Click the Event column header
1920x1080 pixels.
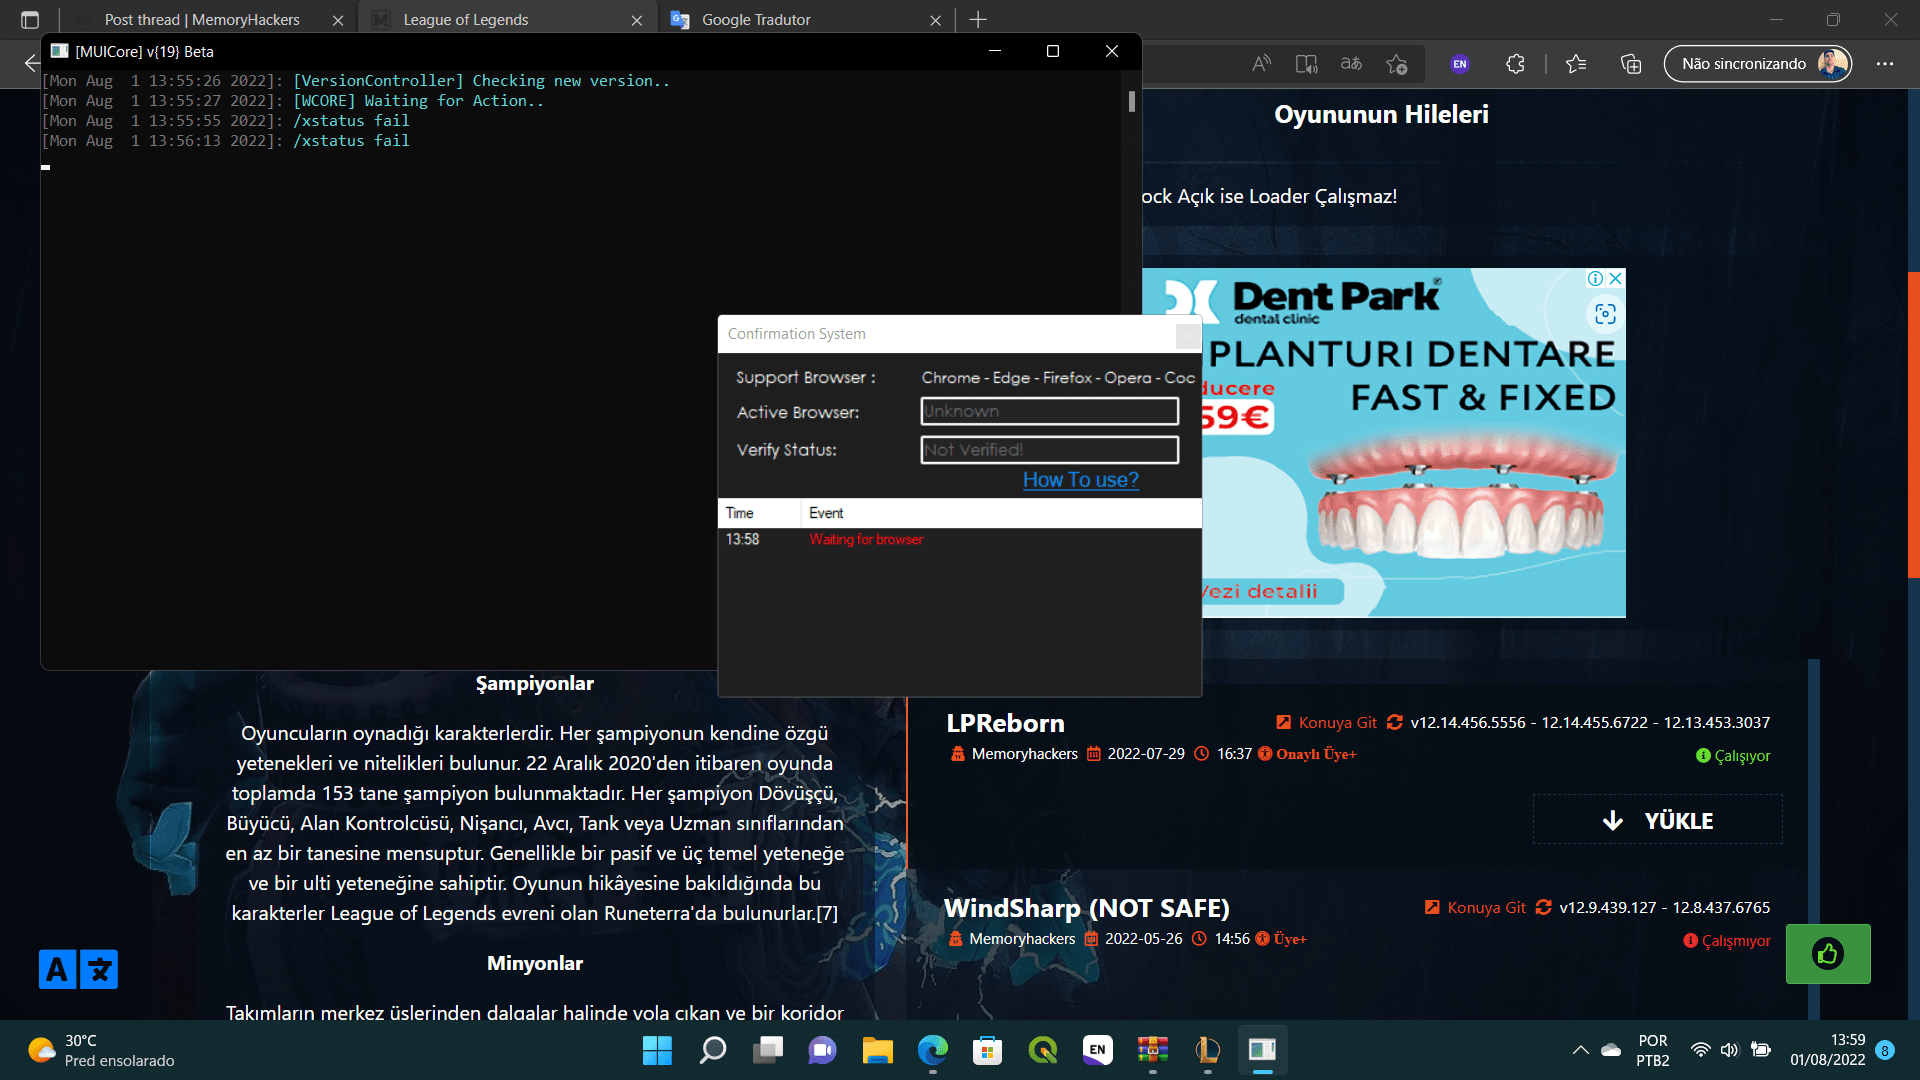click(x=1000, y=513)
